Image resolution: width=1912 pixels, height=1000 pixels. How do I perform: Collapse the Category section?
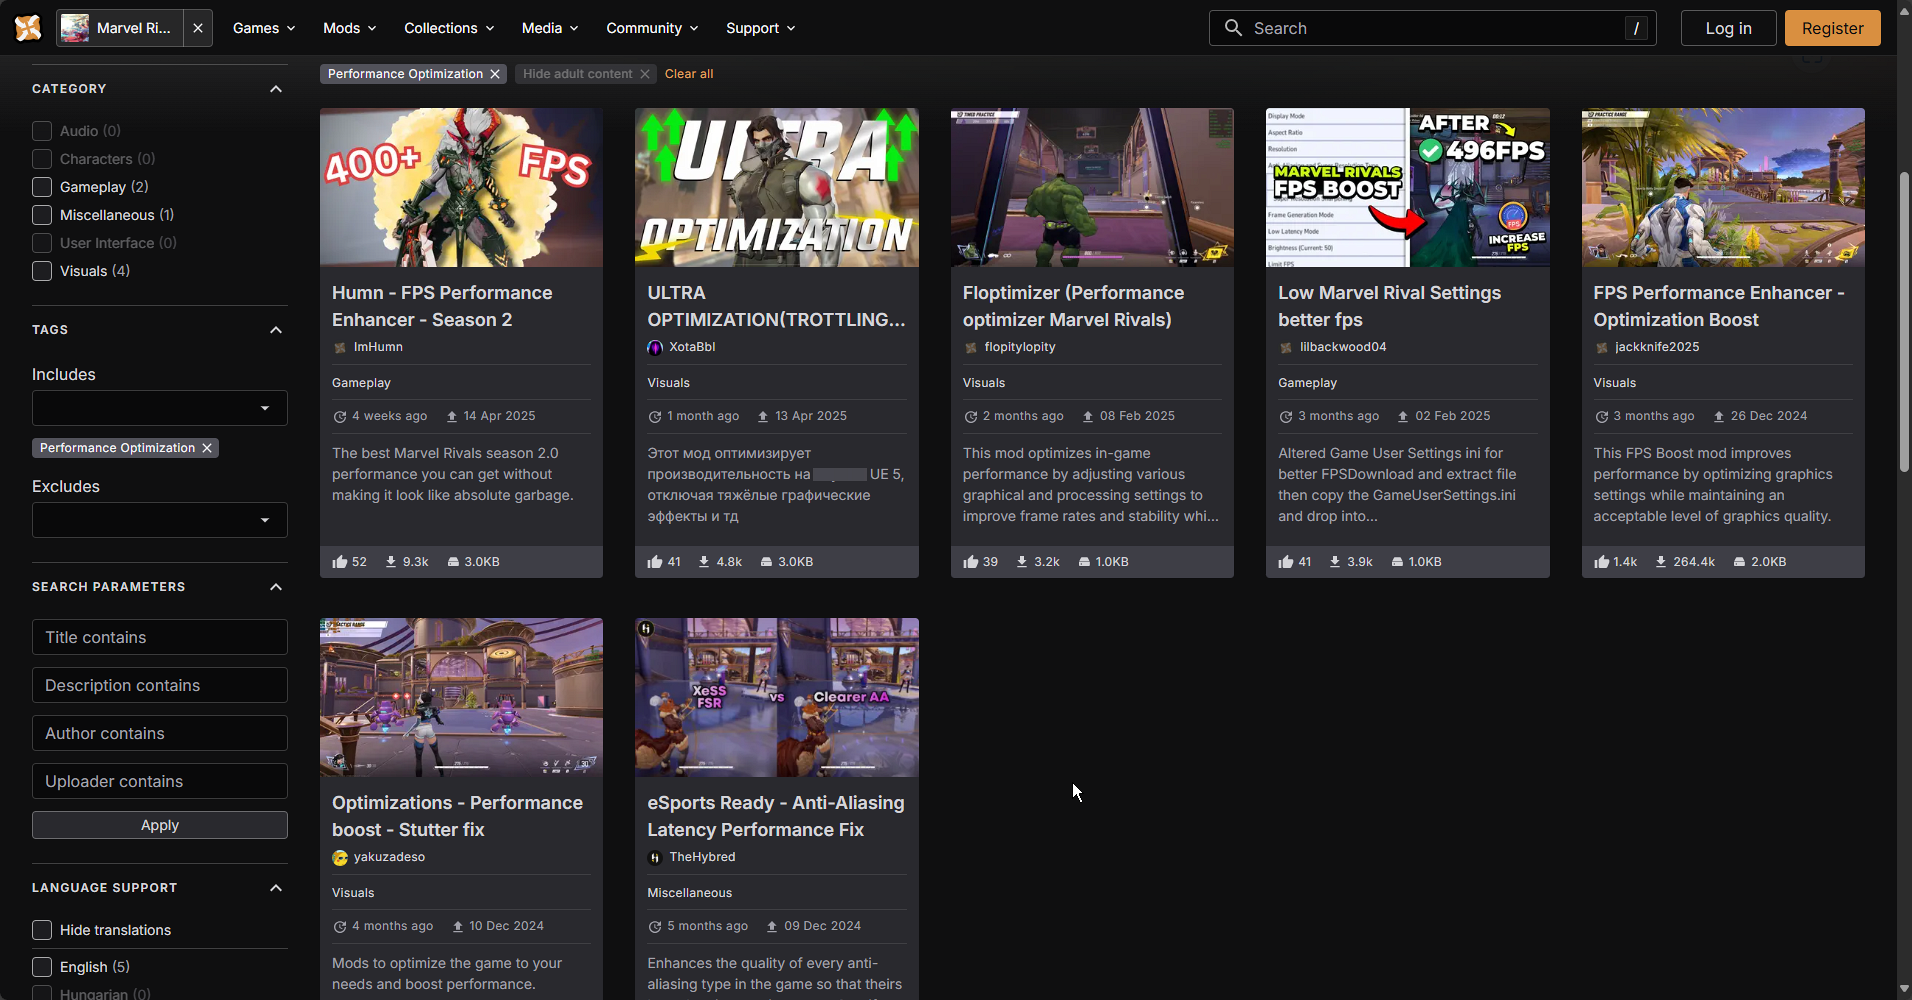[276, 89]
